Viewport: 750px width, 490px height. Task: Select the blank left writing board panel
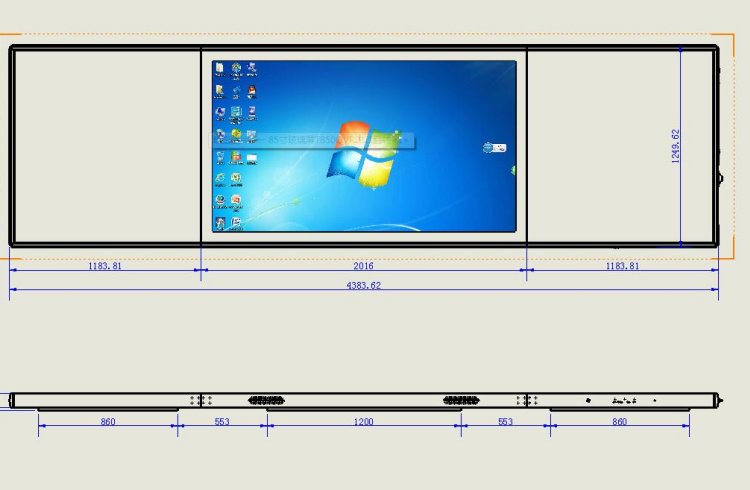(x=105, y=146)
